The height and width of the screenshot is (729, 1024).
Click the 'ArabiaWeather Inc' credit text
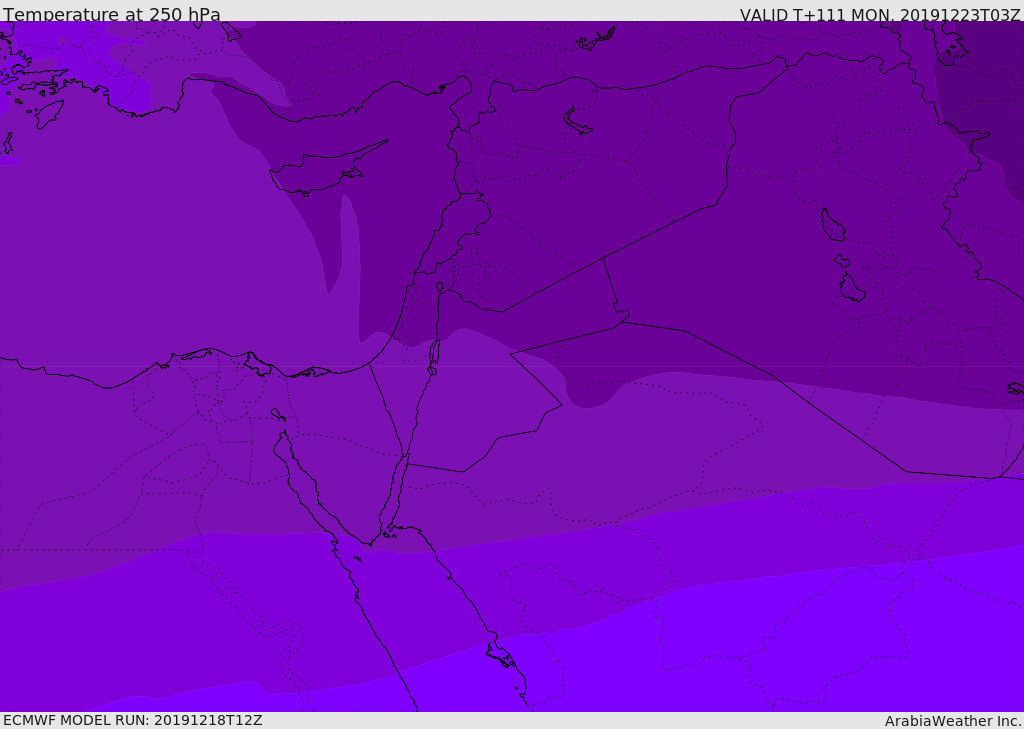pos(952,721)
